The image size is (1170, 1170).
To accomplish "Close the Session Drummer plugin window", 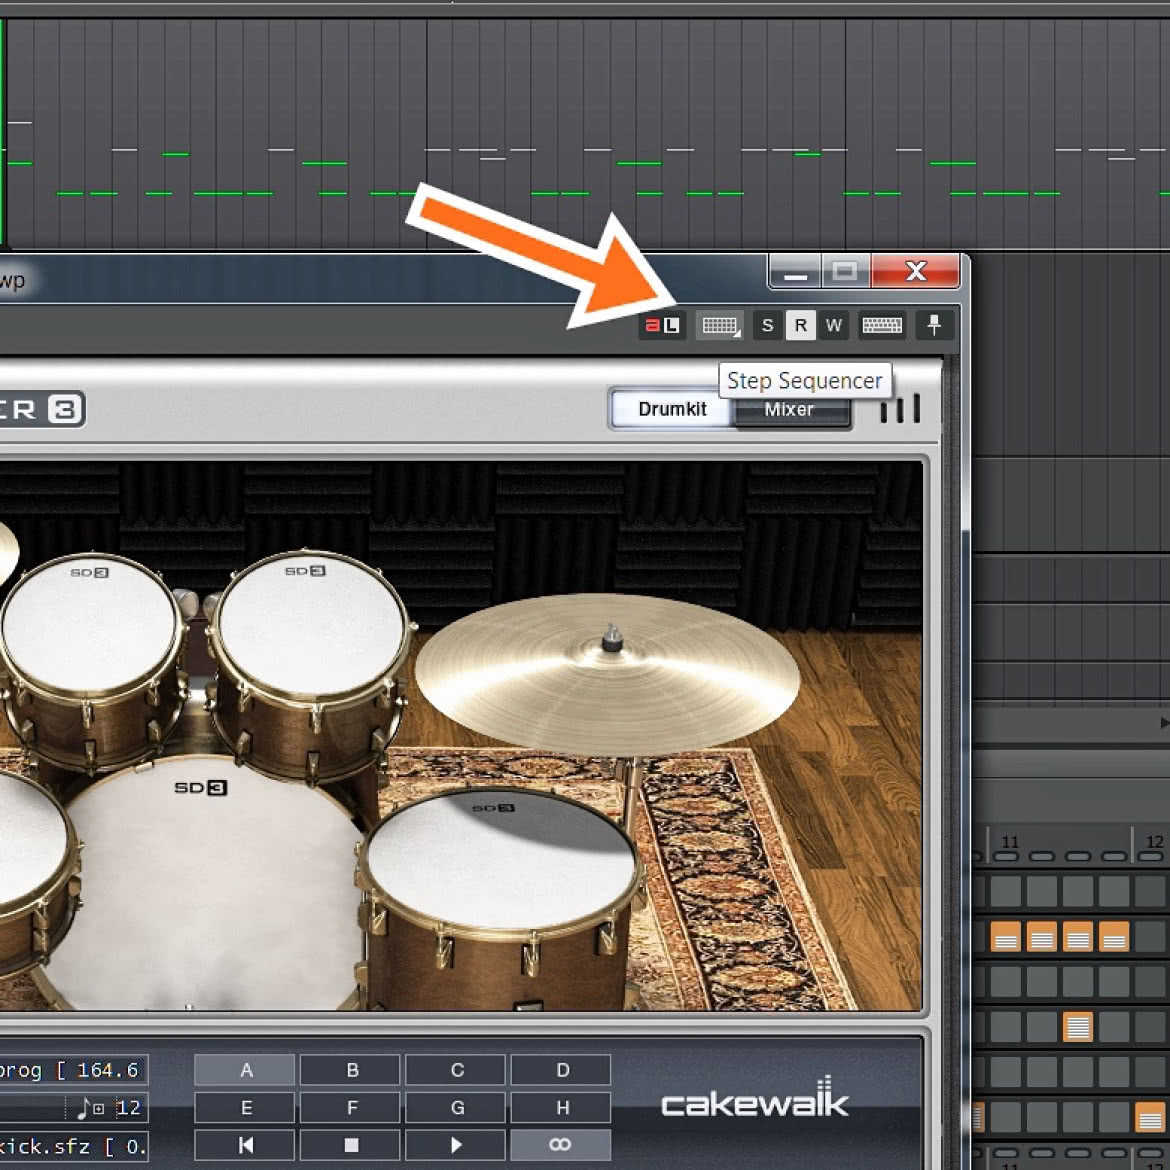I will 916,270.
